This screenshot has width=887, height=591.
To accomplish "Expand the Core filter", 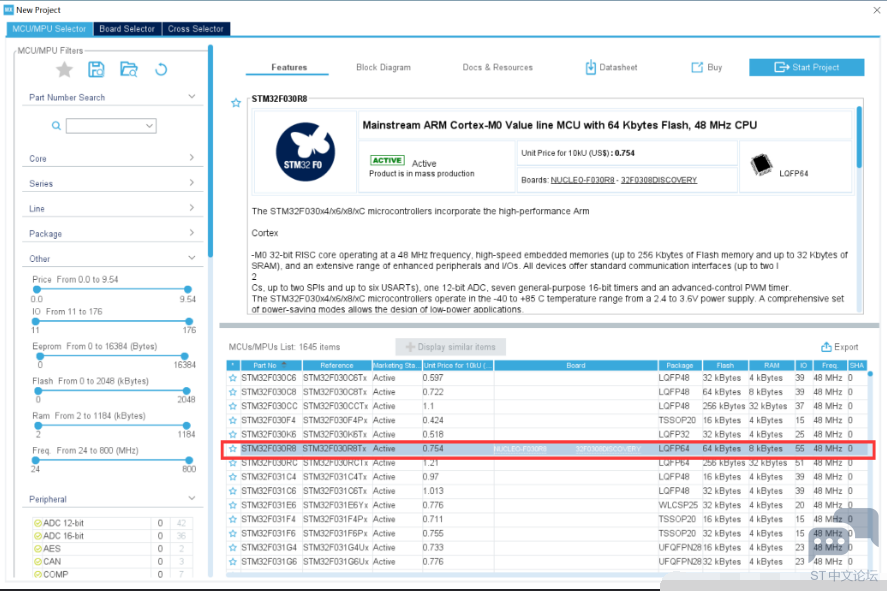I will point(192,158).
